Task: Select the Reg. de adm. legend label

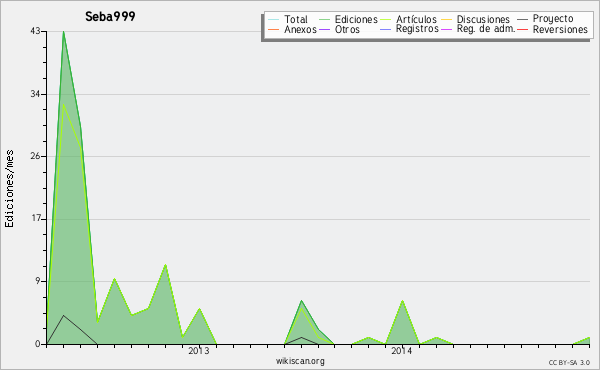Action: [x=486, y=29]
